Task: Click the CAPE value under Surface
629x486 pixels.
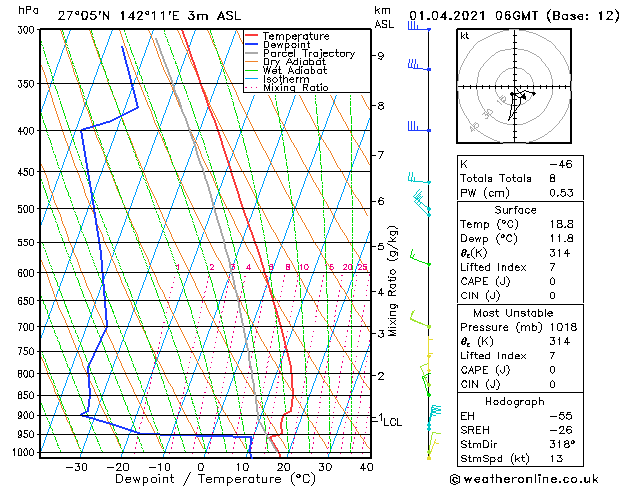Action: pos(552,281)
